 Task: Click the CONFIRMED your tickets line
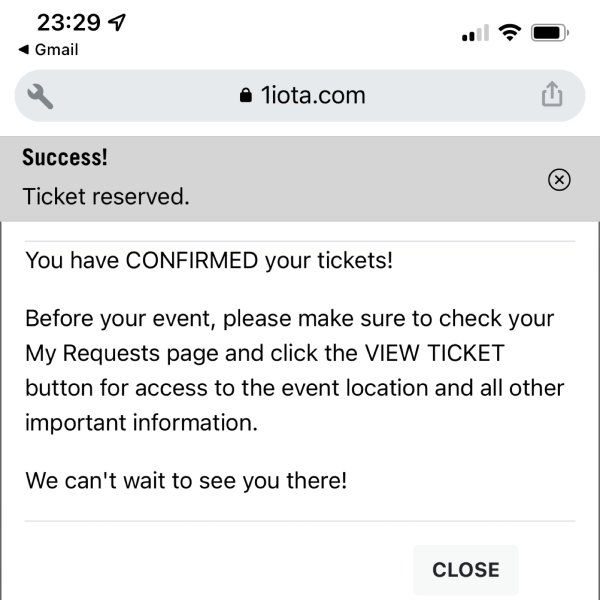209,261
